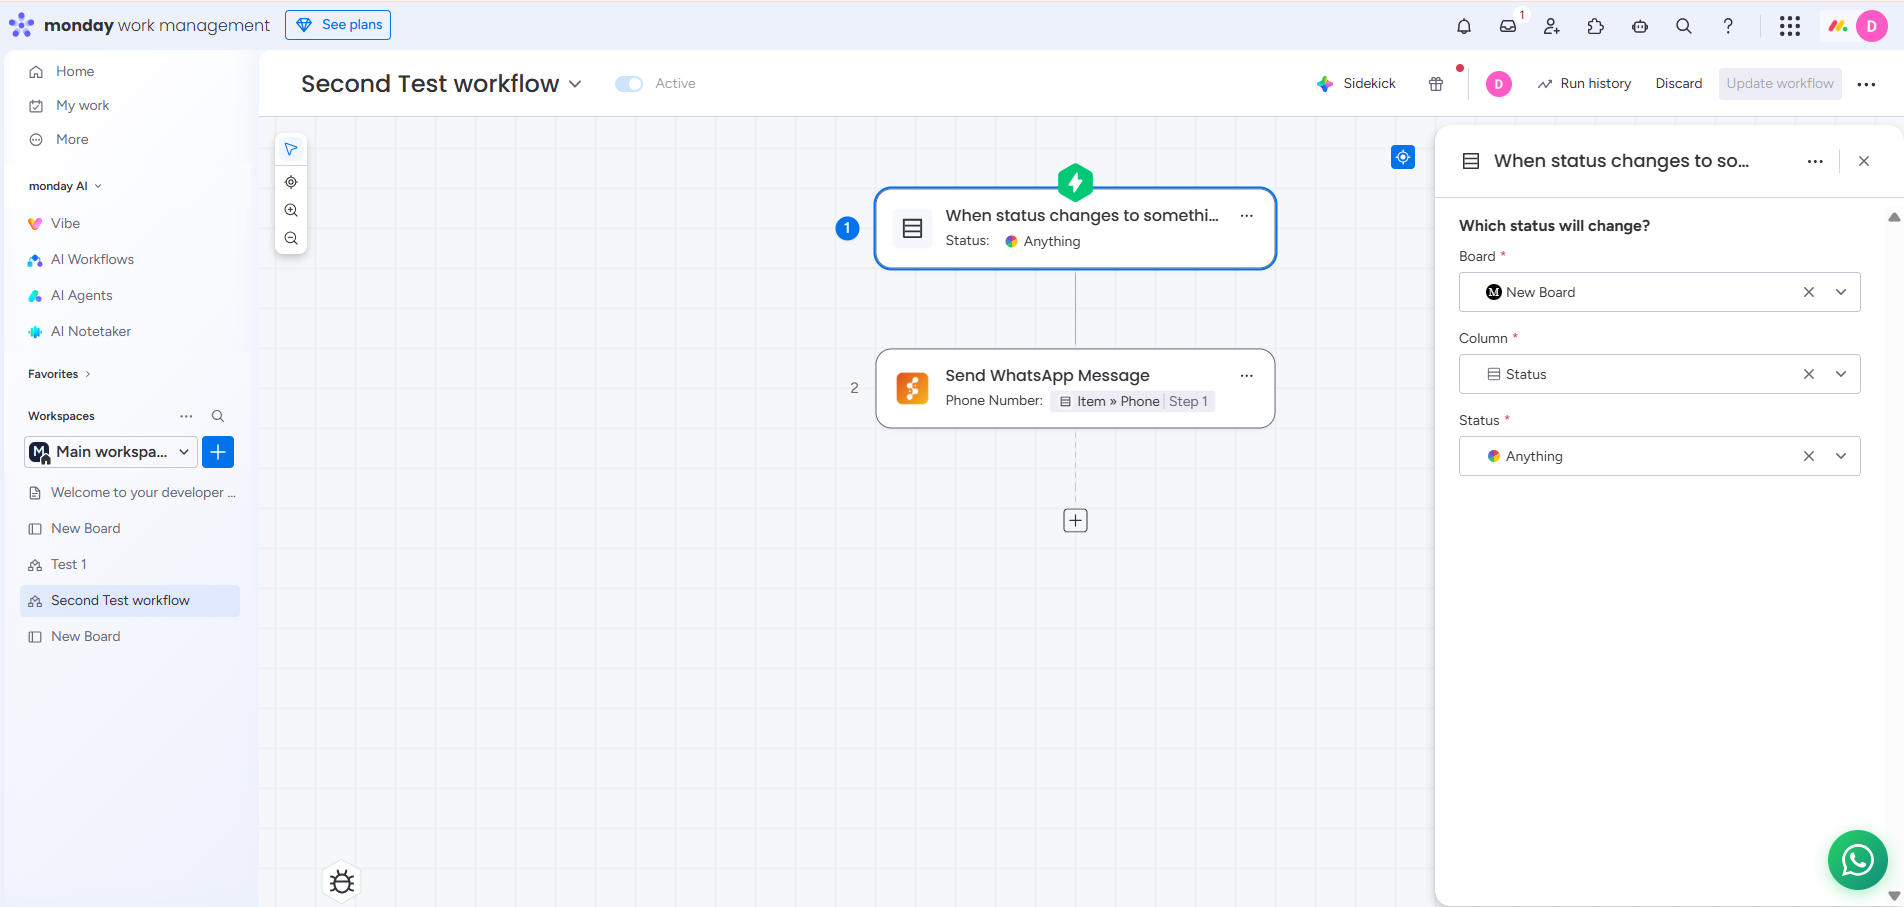Open AI Workflows in the sidebar
The height and width of the screenshot is (907, 1904).
[92, 260]
